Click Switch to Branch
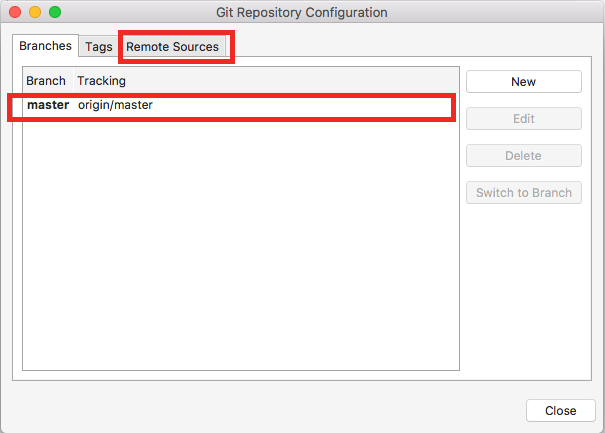The image size is (605, 433). coord(523,193)
